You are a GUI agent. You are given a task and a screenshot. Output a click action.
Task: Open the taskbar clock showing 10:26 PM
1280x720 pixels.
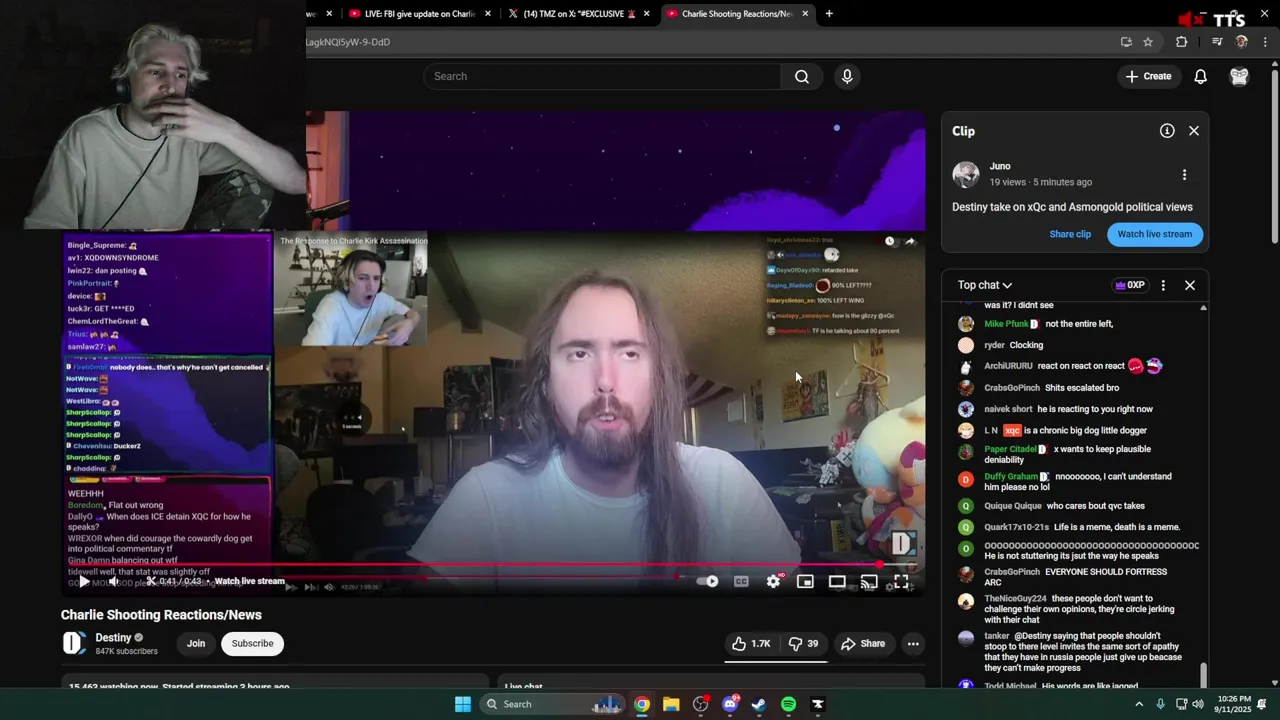[1234, 704]
